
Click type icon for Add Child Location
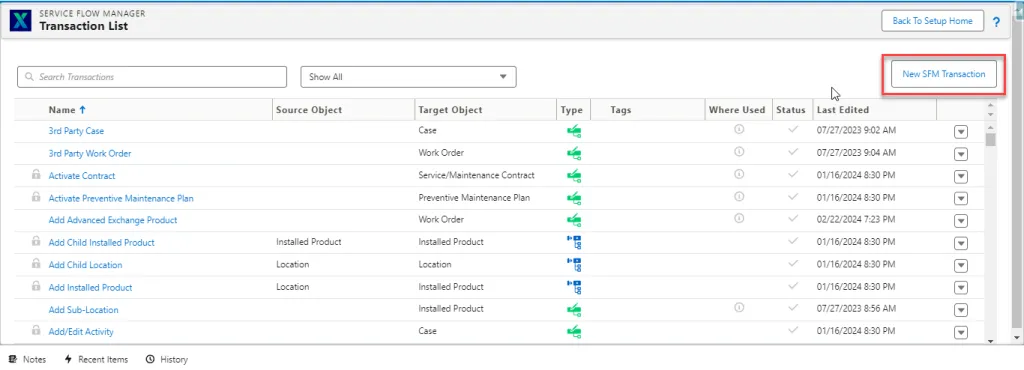click(574, 264)
